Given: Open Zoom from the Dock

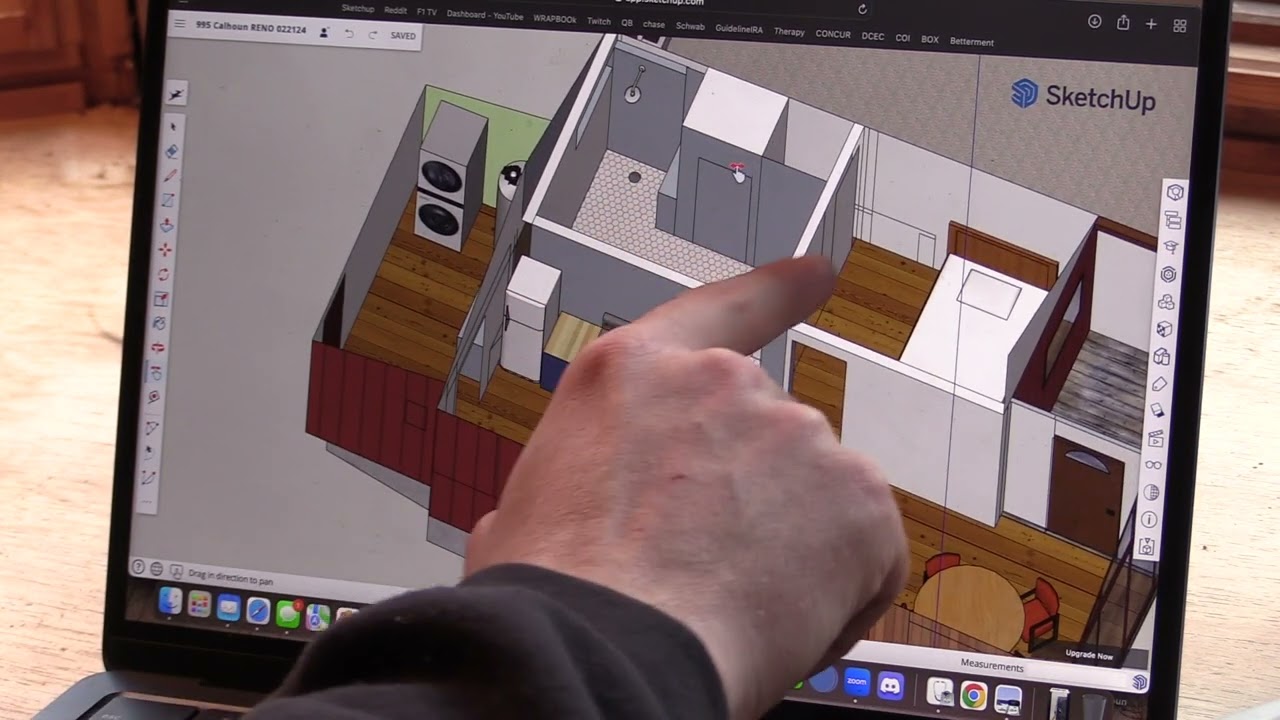Looking at the screenshot, I should (857, 681).
